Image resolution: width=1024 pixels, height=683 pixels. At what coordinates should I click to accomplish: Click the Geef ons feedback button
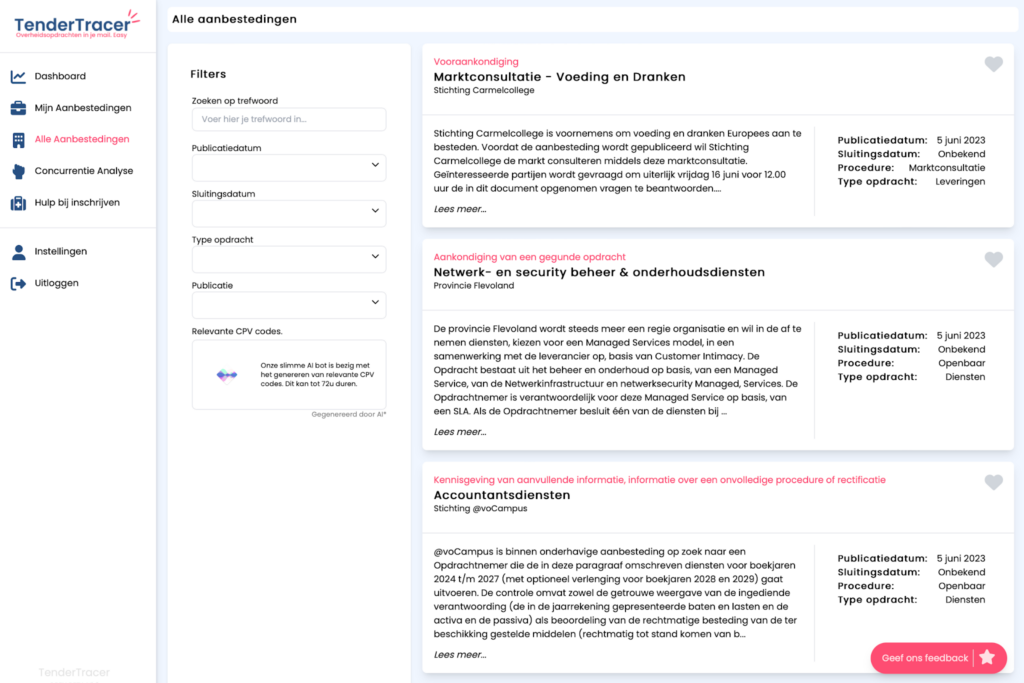click(x=938, y=658)
